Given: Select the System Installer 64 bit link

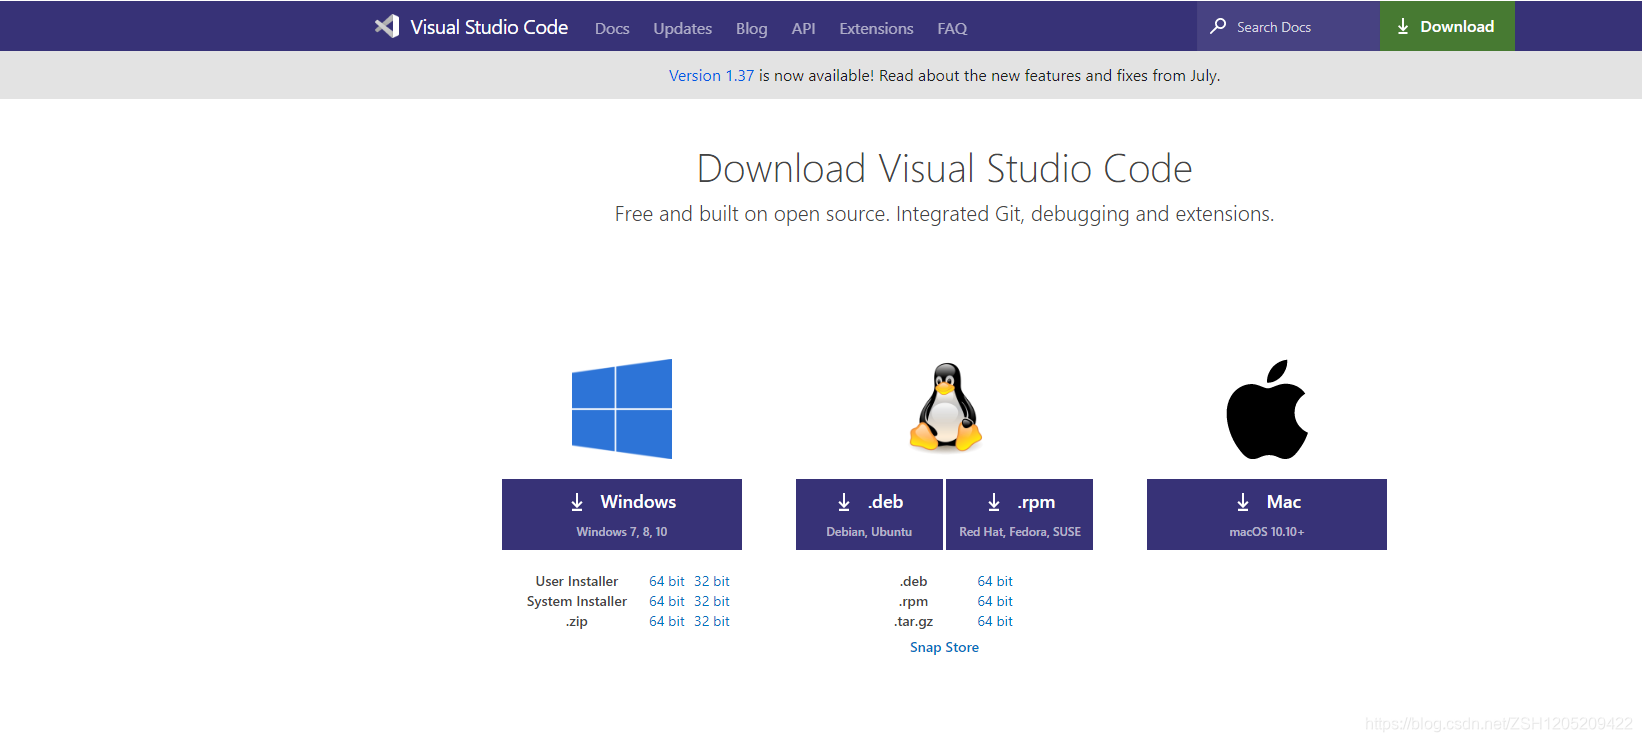Looking at the screenshot, I should pyautogui.click(x=667, y=601).
